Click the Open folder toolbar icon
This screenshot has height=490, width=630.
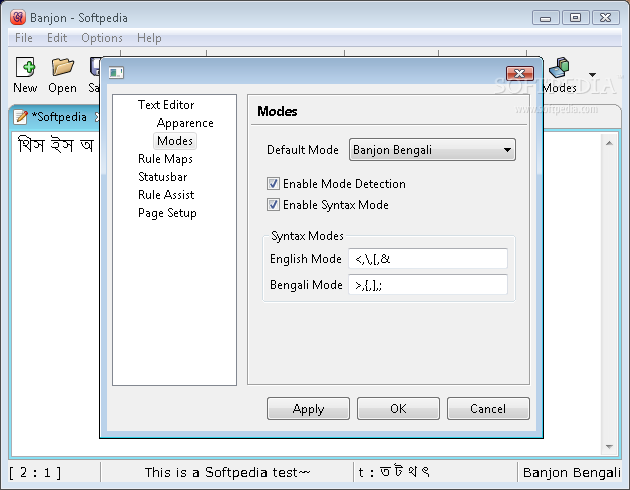click(x=62, y=67)
